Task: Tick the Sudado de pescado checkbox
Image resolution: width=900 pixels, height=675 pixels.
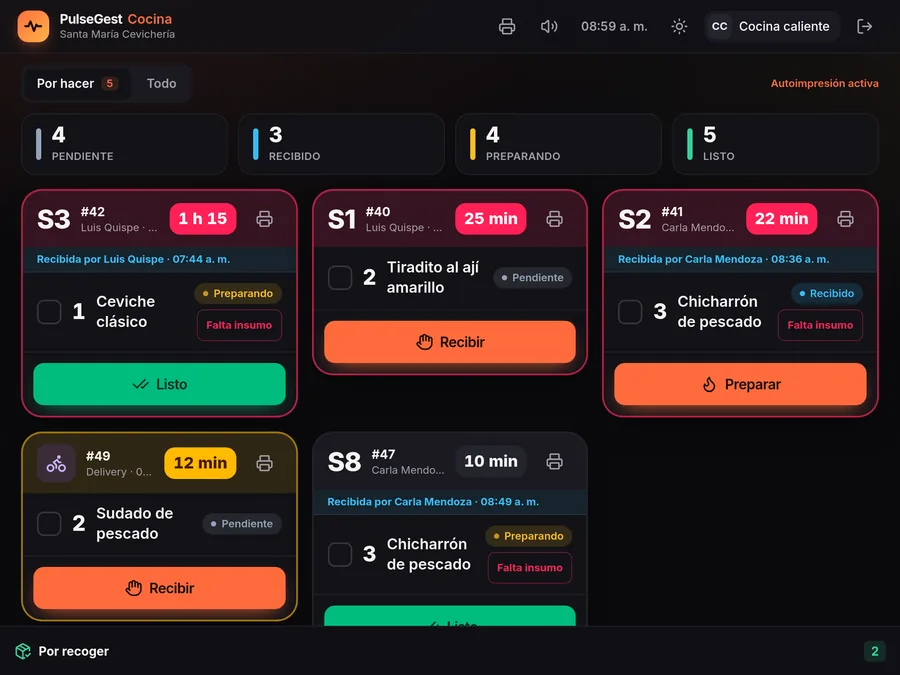Action: (49, 523)
